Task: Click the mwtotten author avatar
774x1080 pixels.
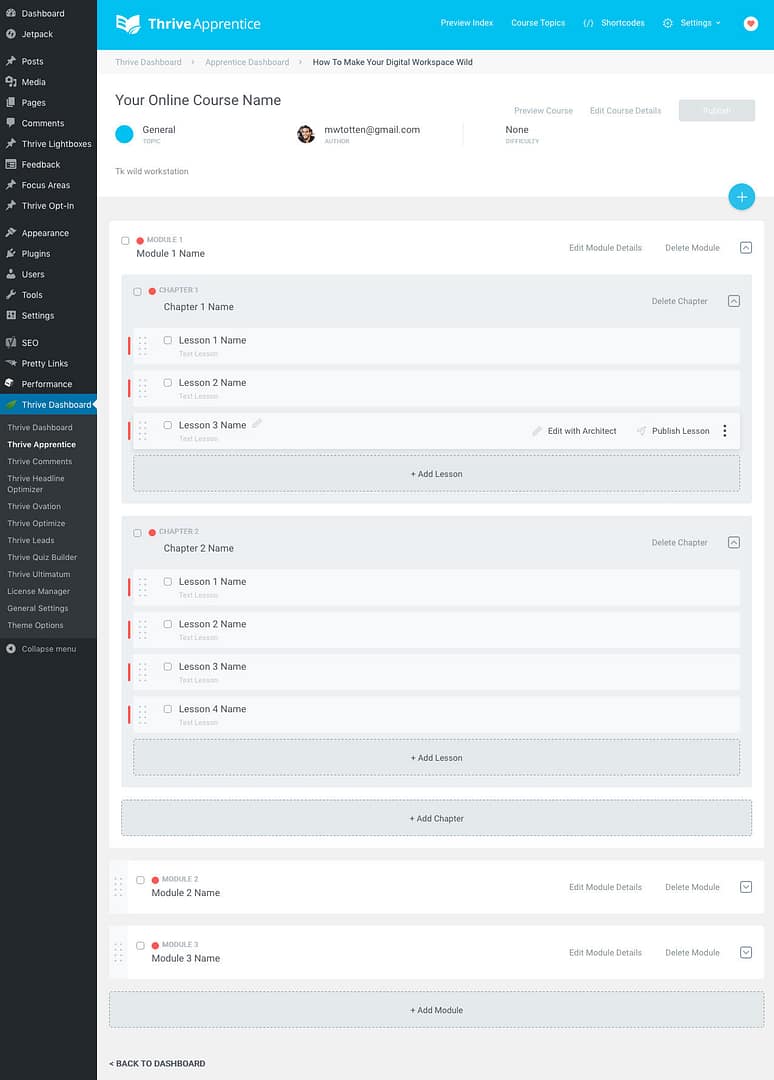Action: (306, 134)
